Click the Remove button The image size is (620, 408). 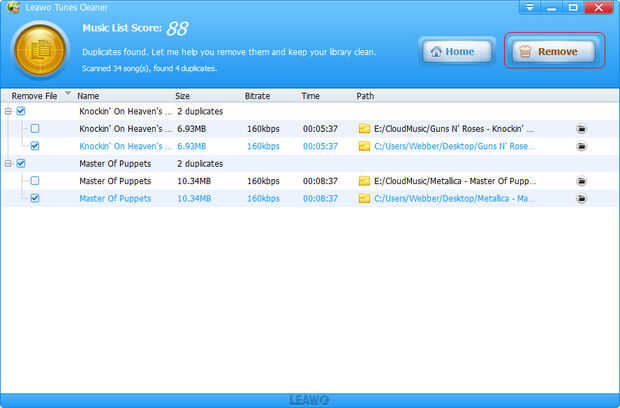point(554,51)
